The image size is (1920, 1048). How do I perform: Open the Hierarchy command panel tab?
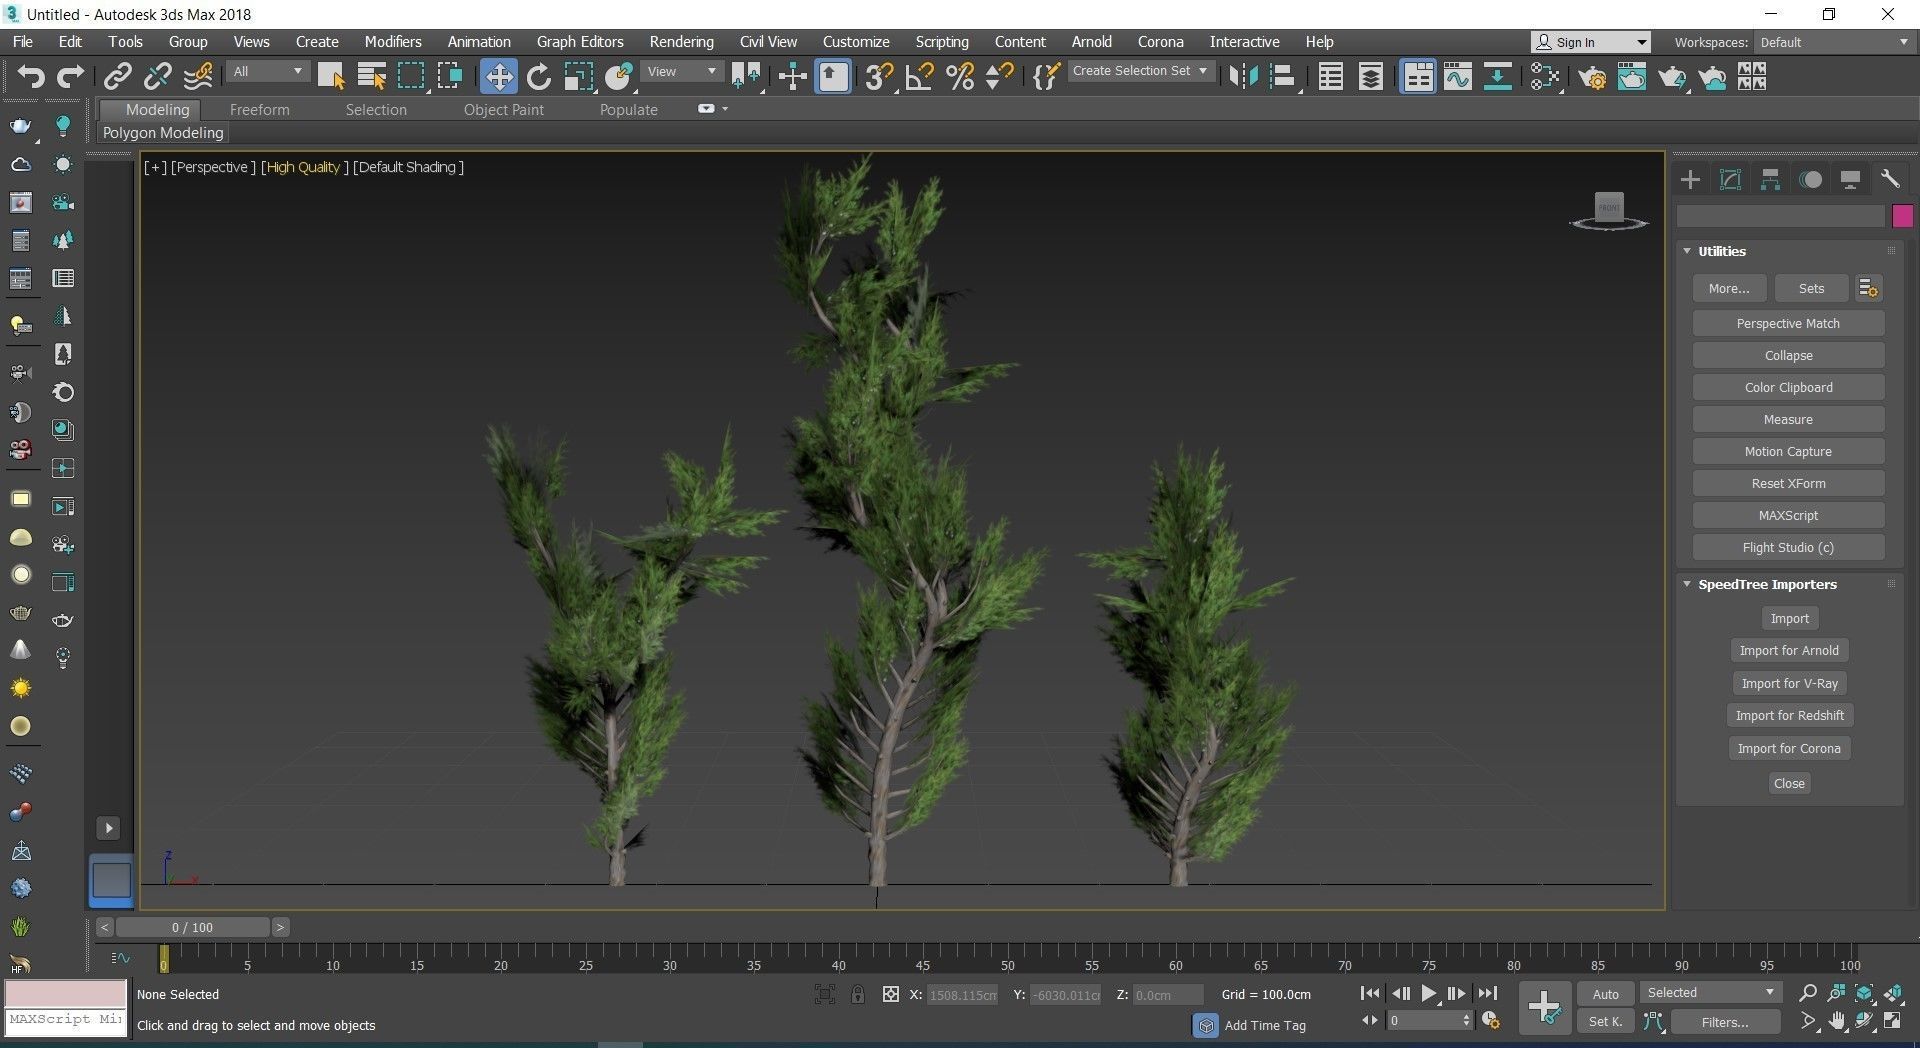[x=1770, y=180]
